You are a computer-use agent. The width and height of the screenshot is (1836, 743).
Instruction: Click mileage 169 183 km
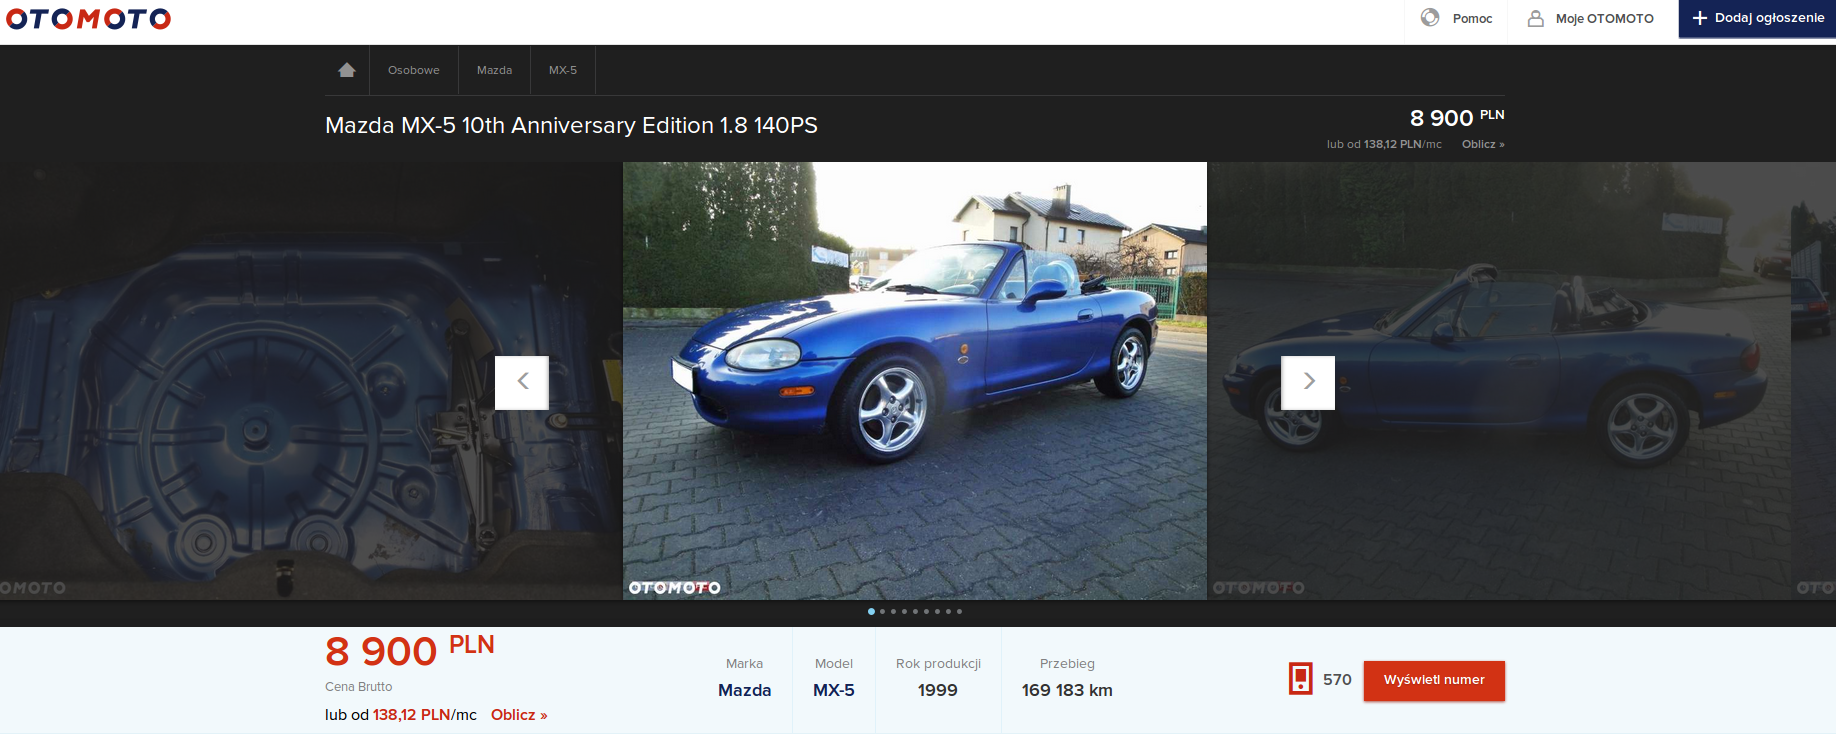(1067, 690)
